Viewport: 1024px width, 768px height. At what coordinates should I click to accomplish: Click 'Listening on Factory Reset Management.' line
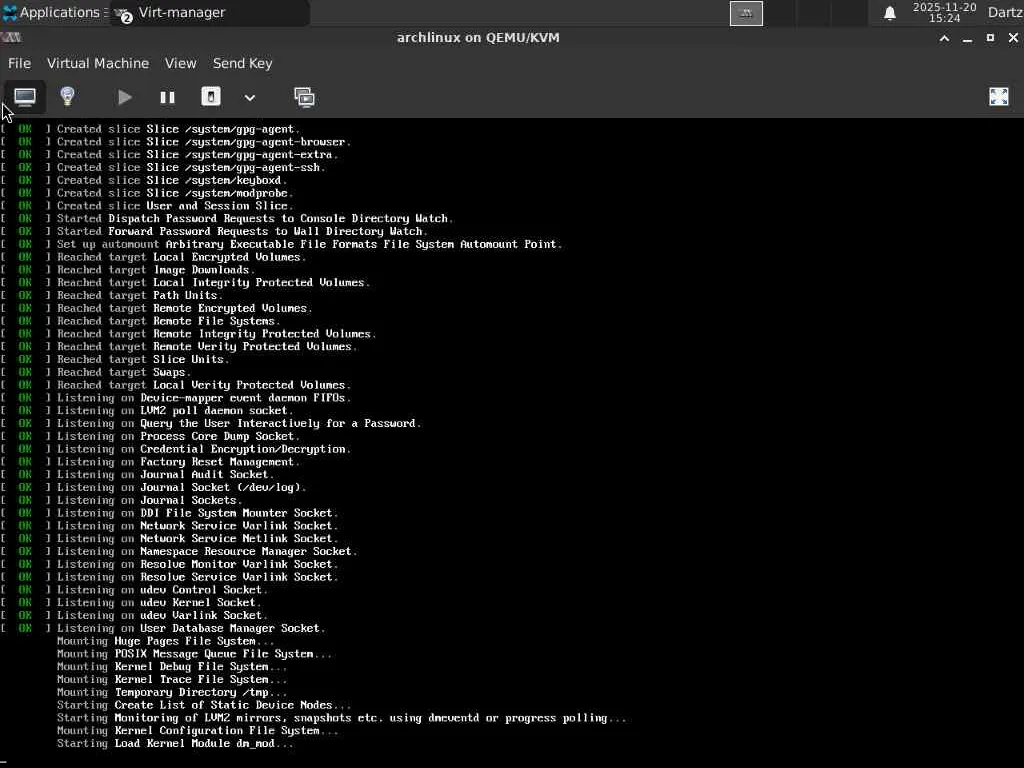(178, 462)
